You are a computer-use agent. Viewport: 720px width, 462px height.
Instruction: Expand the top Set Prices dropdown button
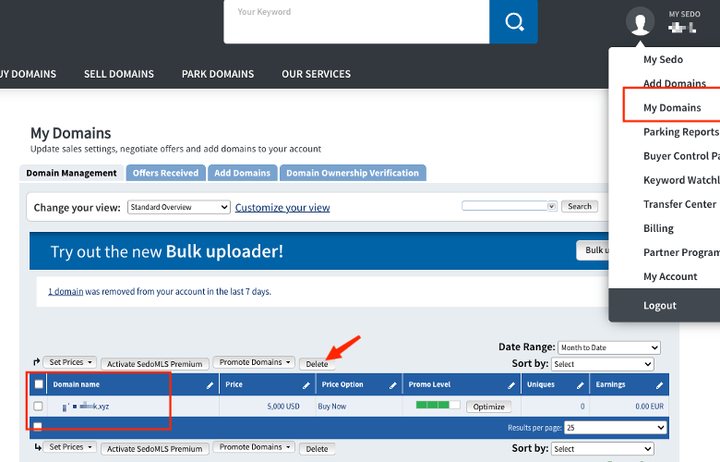pos(70,362)
